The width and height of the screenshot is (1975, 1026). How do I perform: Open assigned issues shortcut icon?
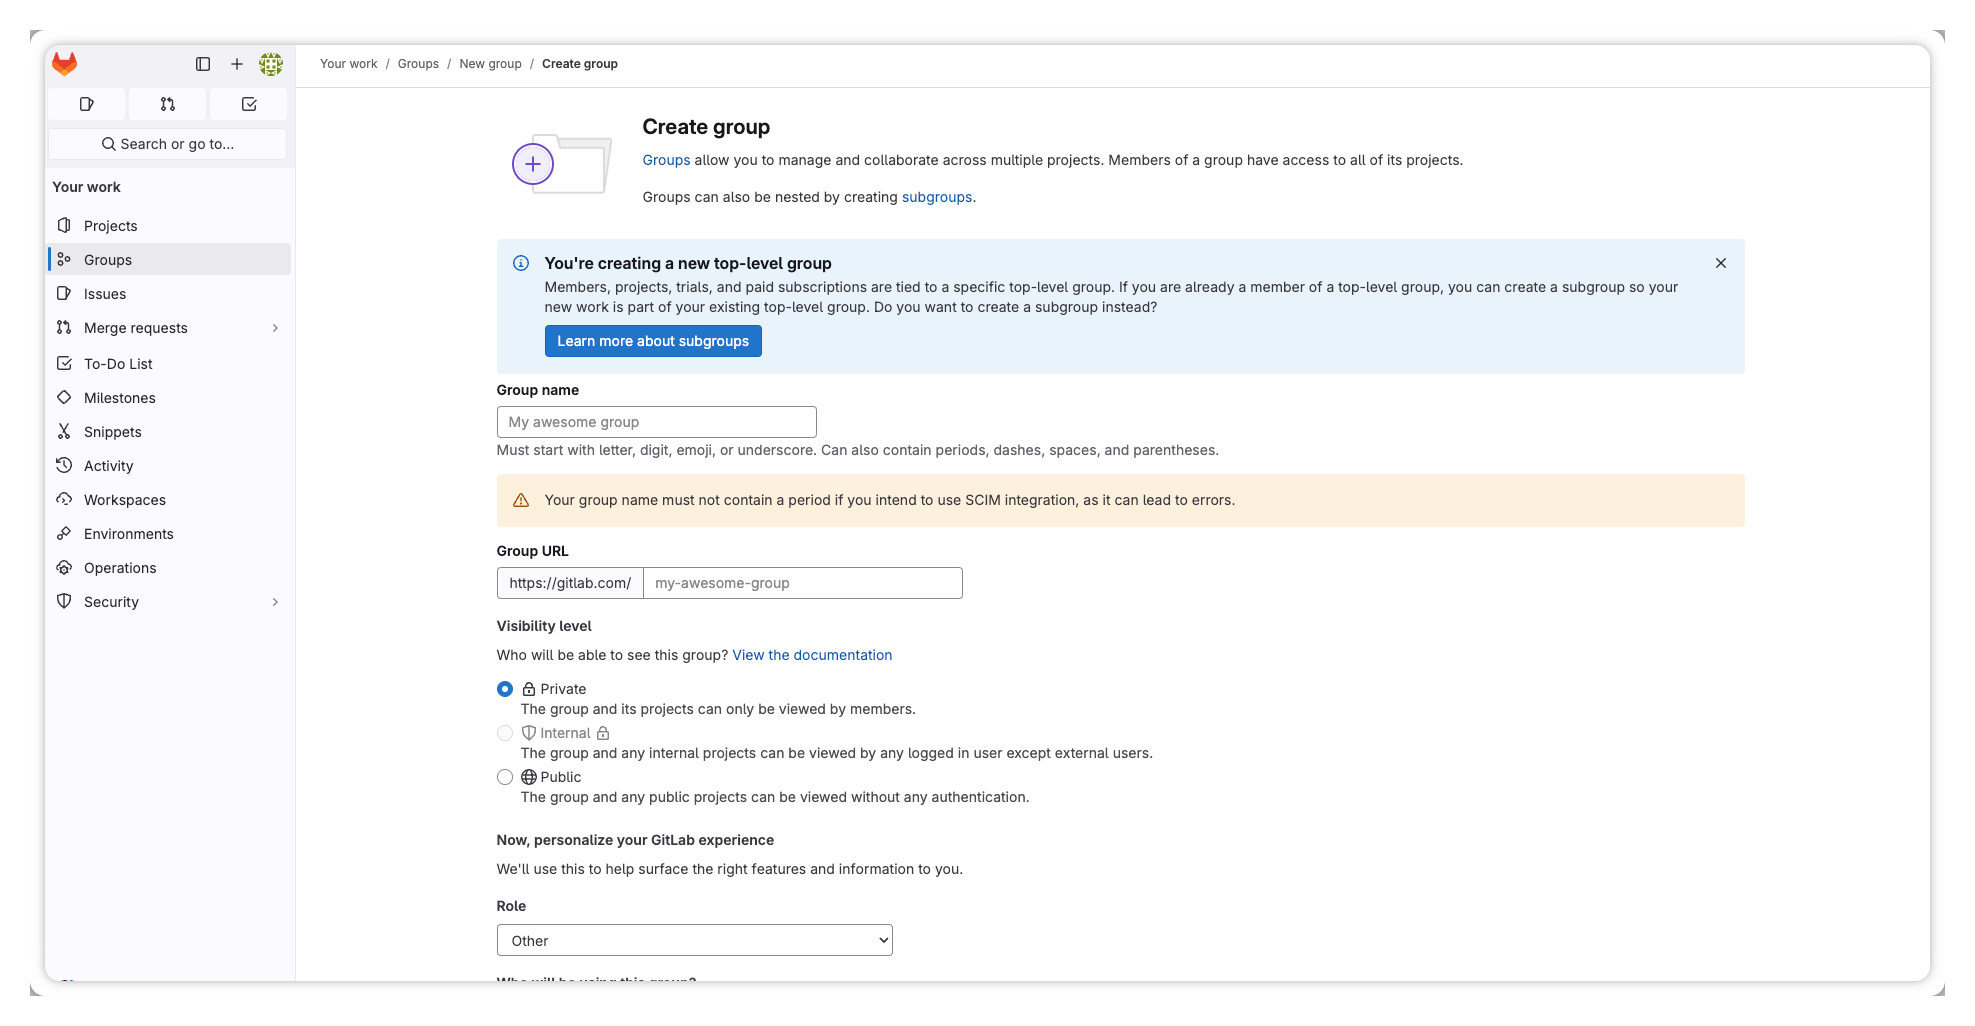coord(87,104)
